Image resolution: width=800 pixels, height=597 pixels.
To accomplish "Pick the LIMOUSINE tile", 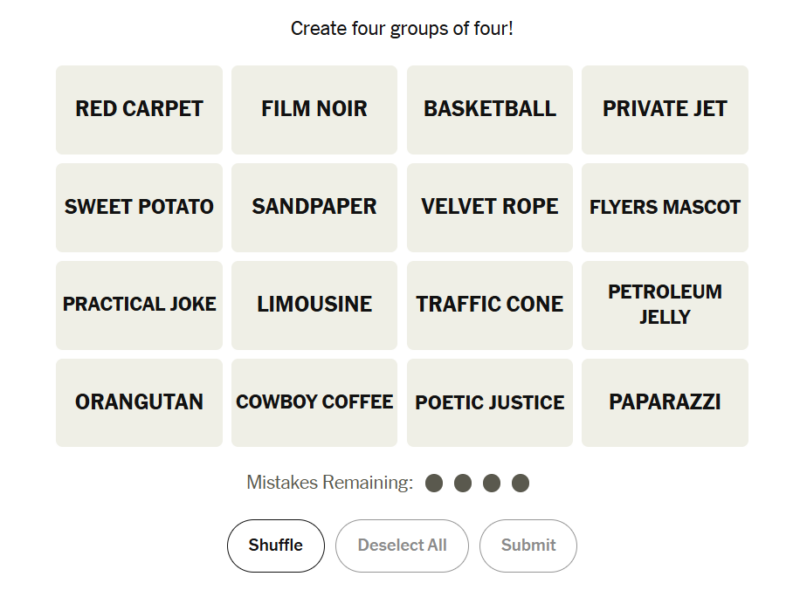I will click(x=314, y=305).
